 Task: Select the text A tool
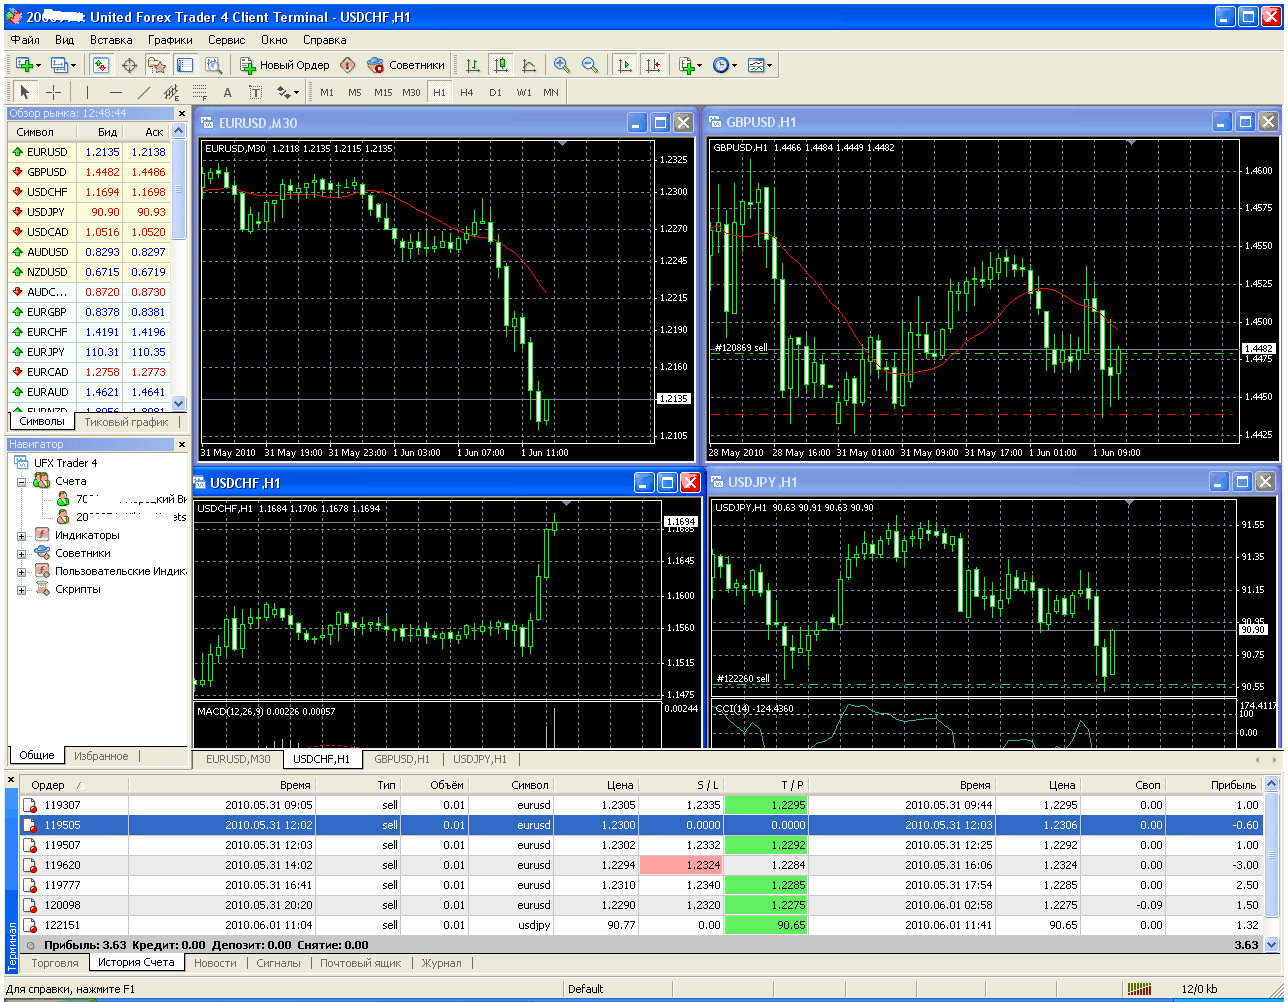pyautogui.click(x=227, y=92)
